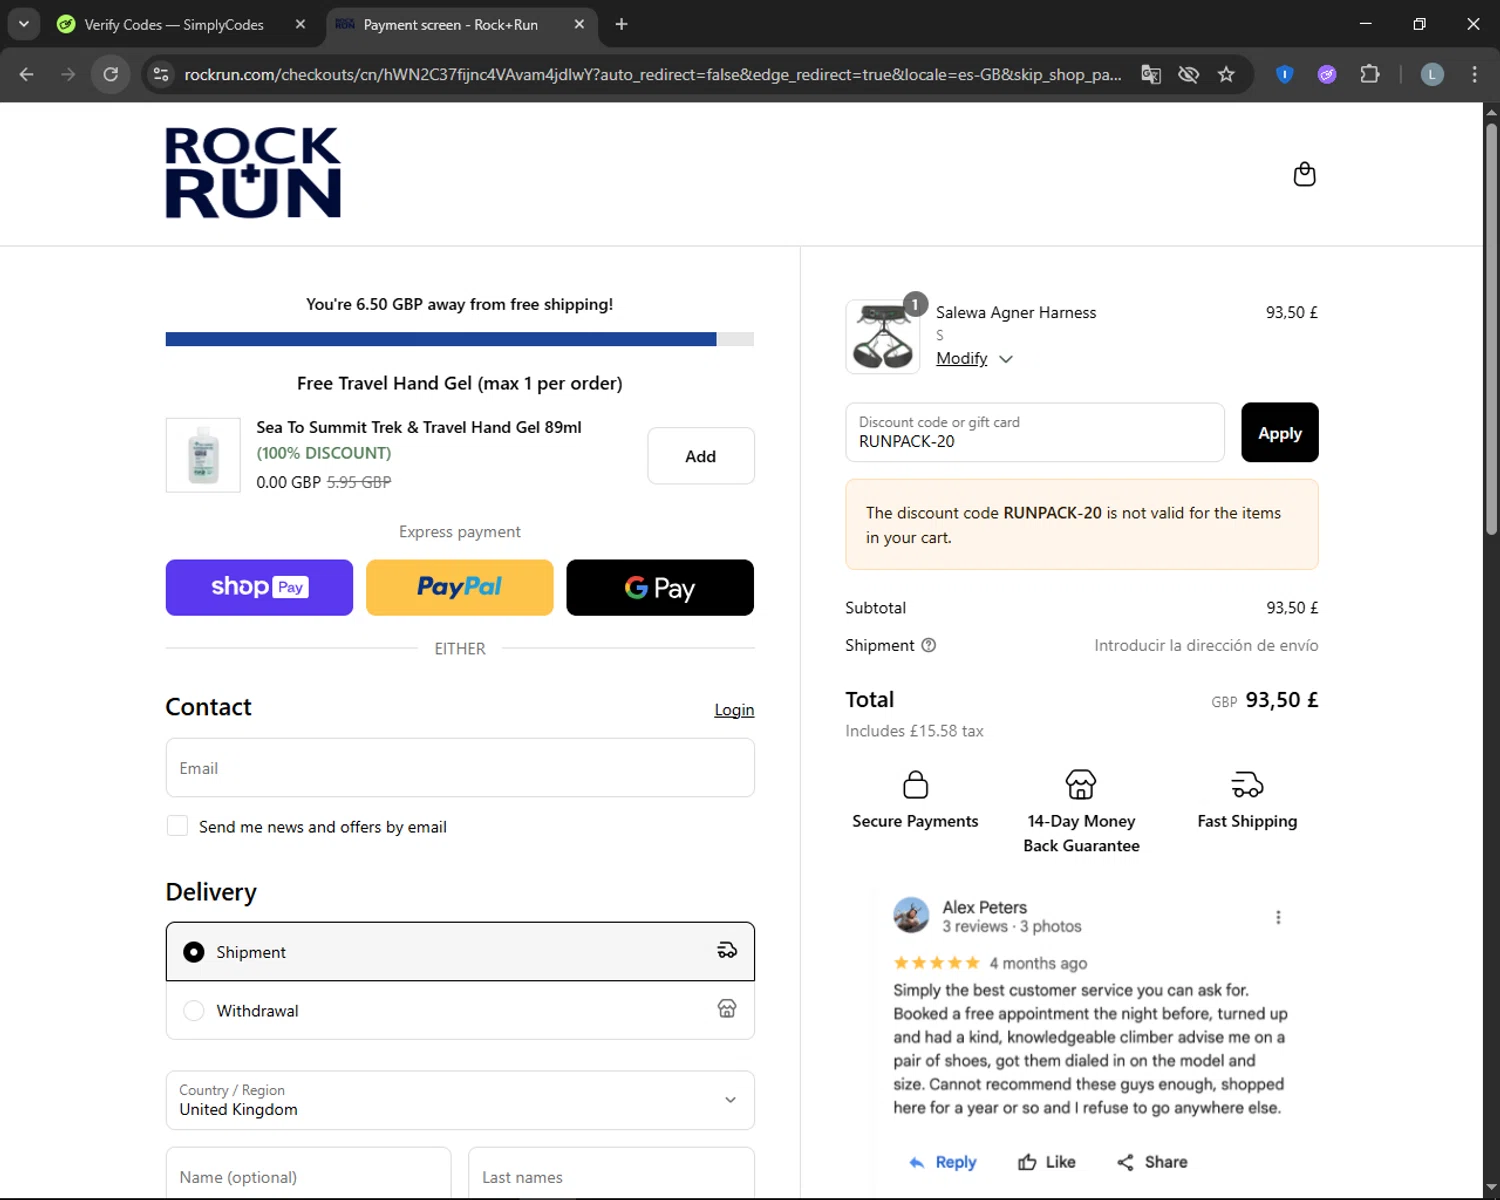
Task: Add the free Travel Hand Gel
Action: (701, 456)
